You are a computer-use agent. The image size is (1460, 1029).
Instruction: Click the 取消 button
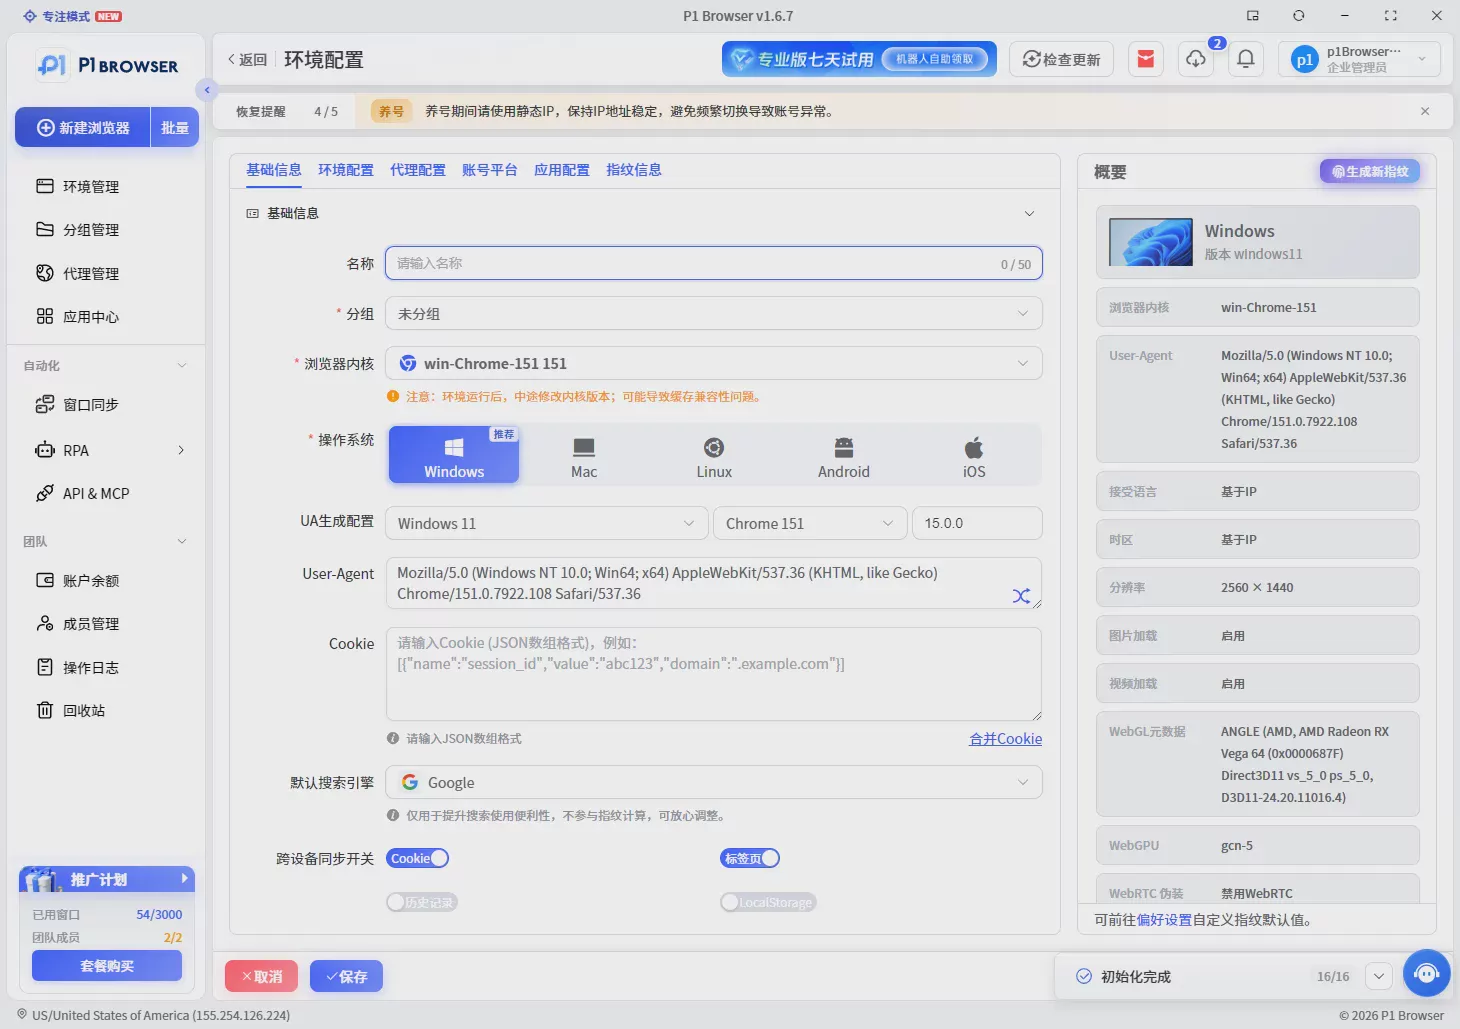point(262,976)
